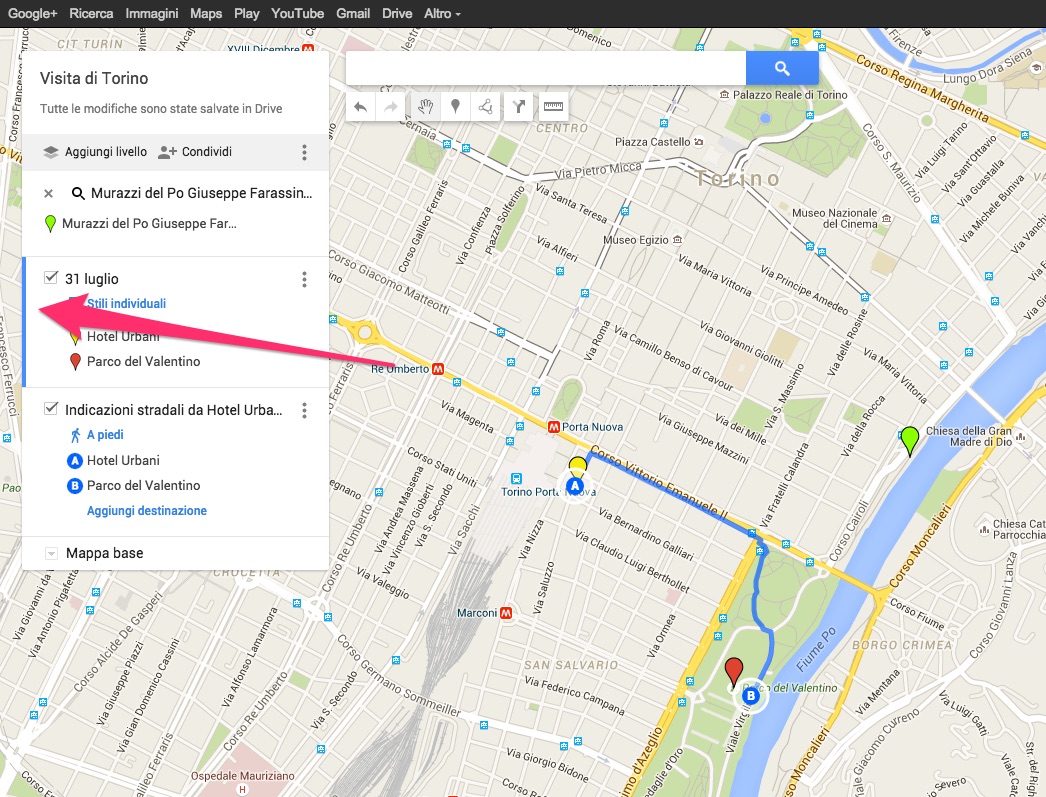Open the directions layer three-dot menu

coord(305,410)
